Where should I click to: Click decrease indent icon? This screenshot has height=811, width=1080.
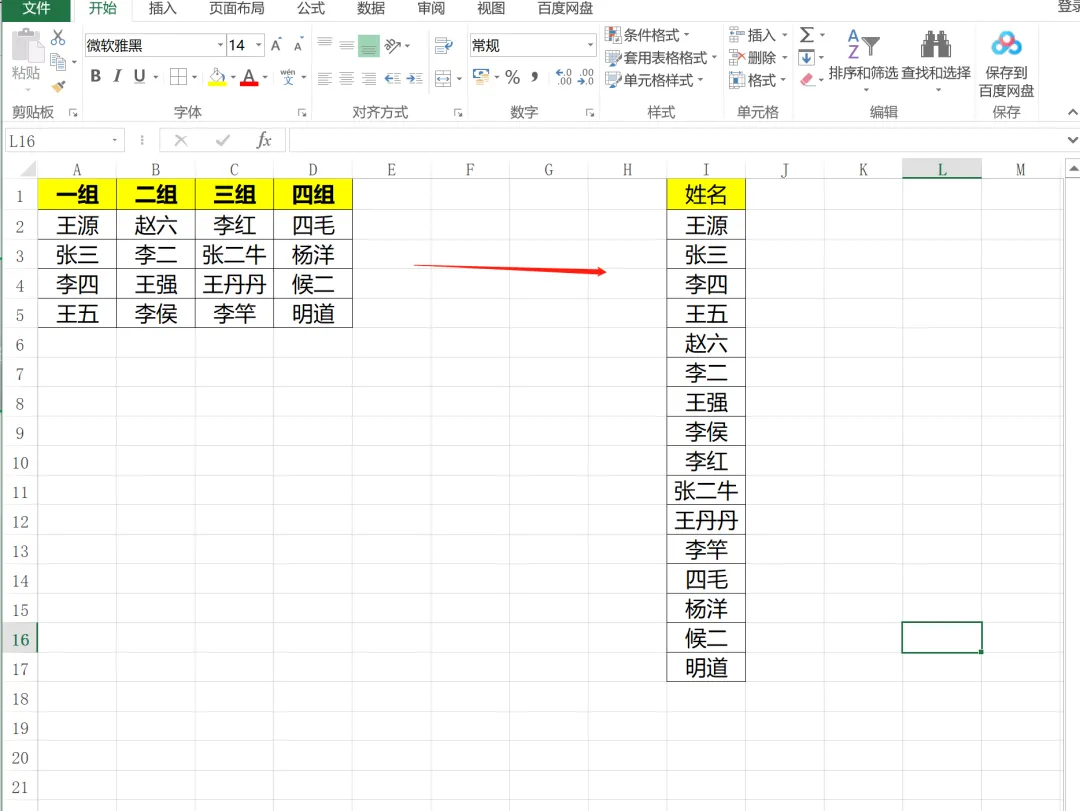click(393, 78)
